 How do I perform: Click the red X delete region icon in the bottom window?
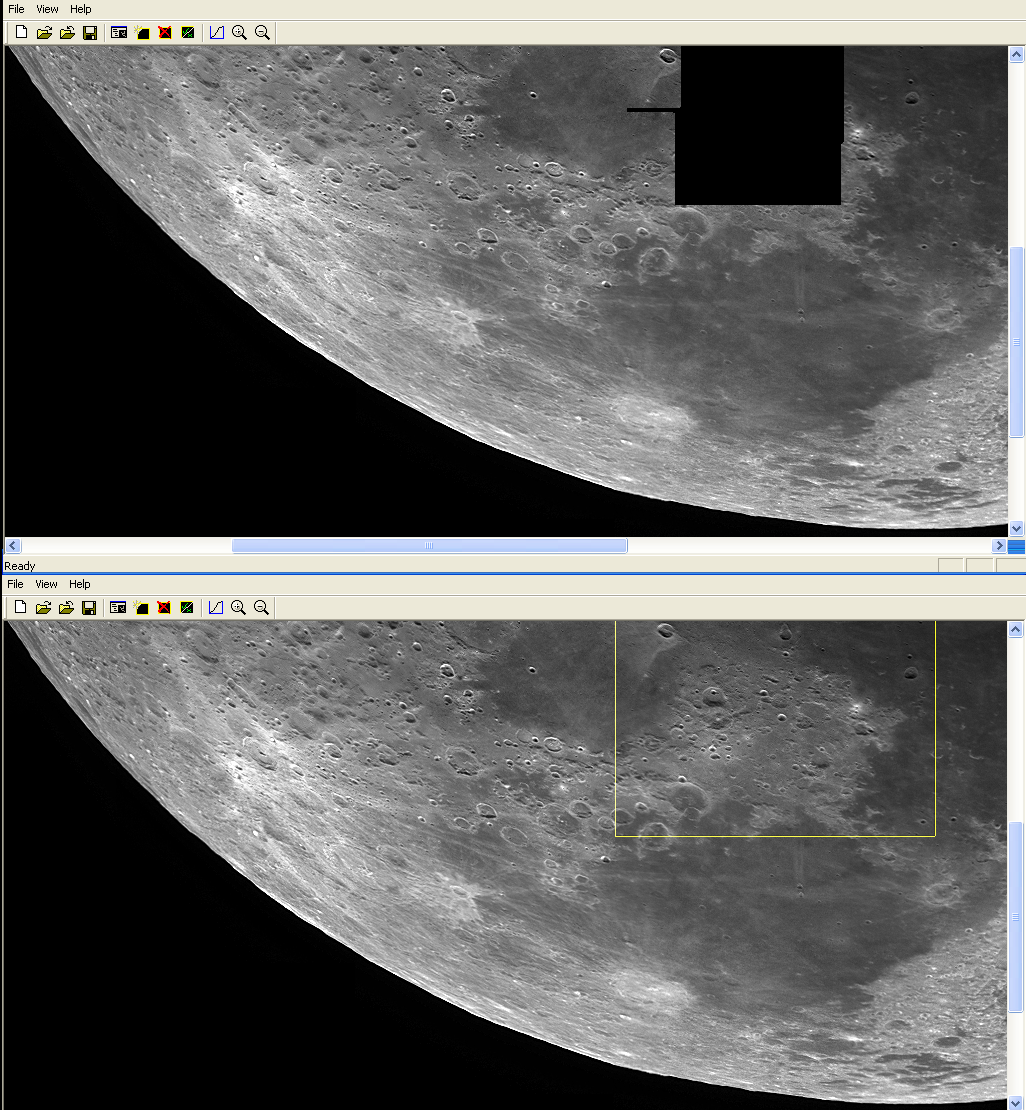tap(164, 607)
